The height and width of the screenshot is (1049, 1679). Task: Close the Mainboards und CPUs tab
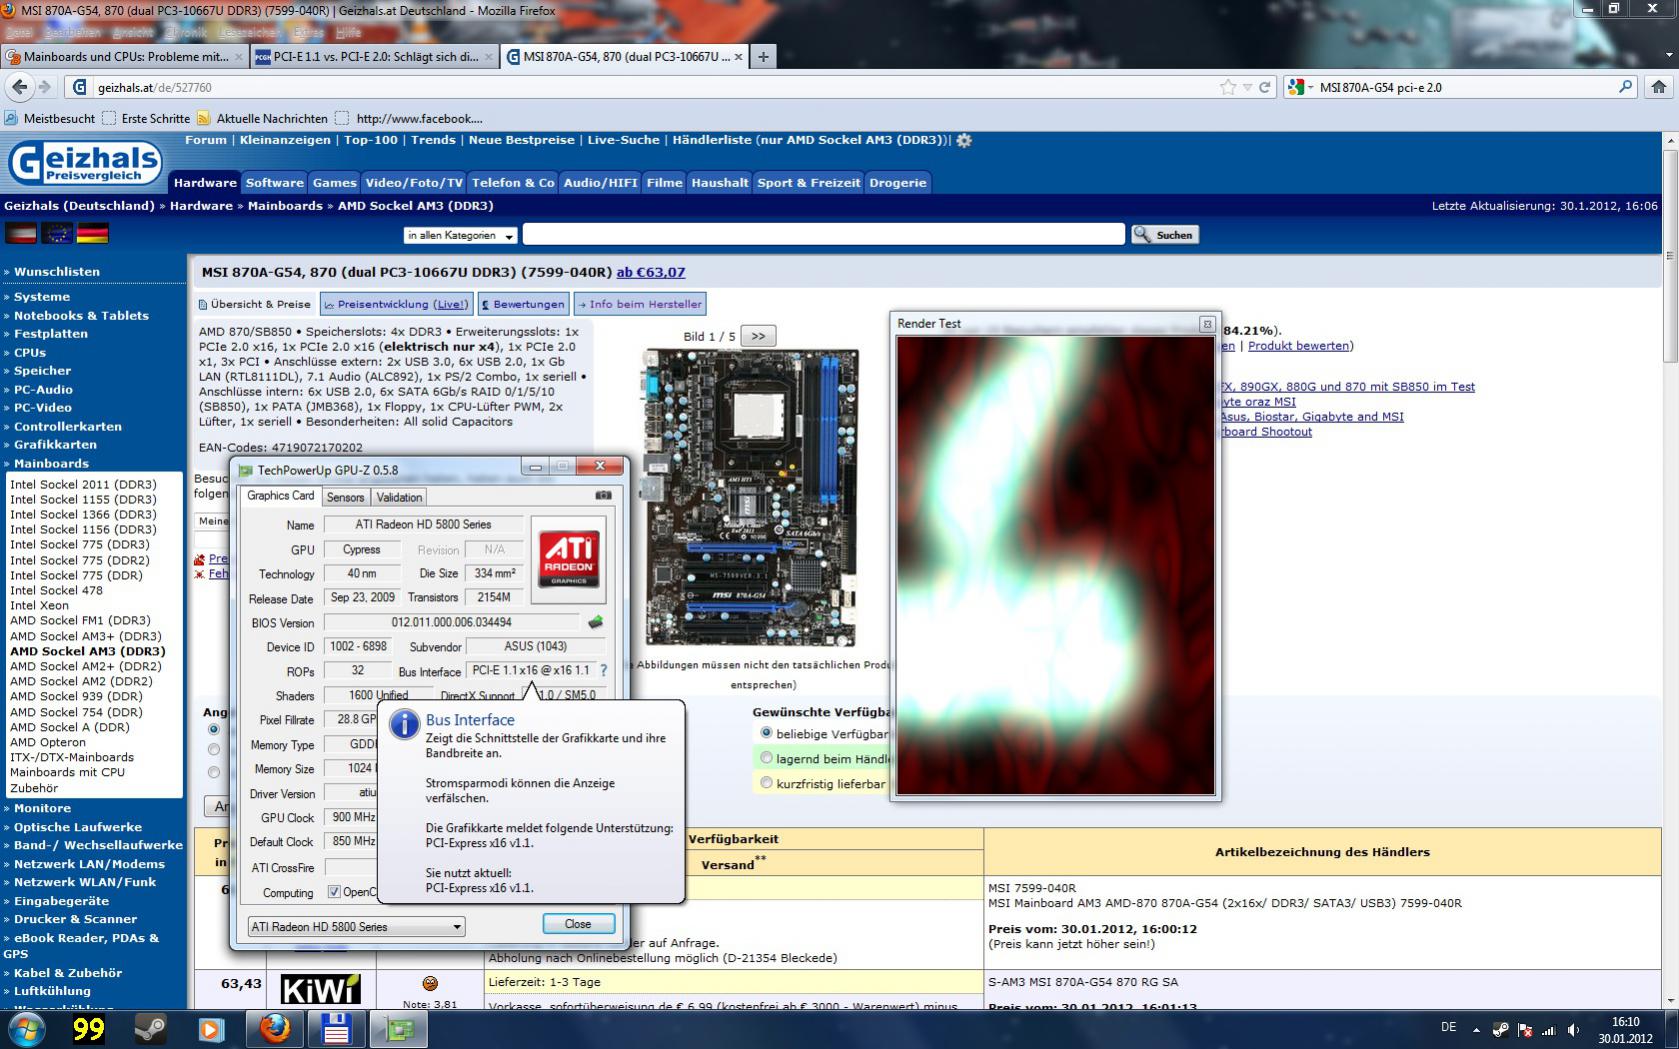(238, 57)
